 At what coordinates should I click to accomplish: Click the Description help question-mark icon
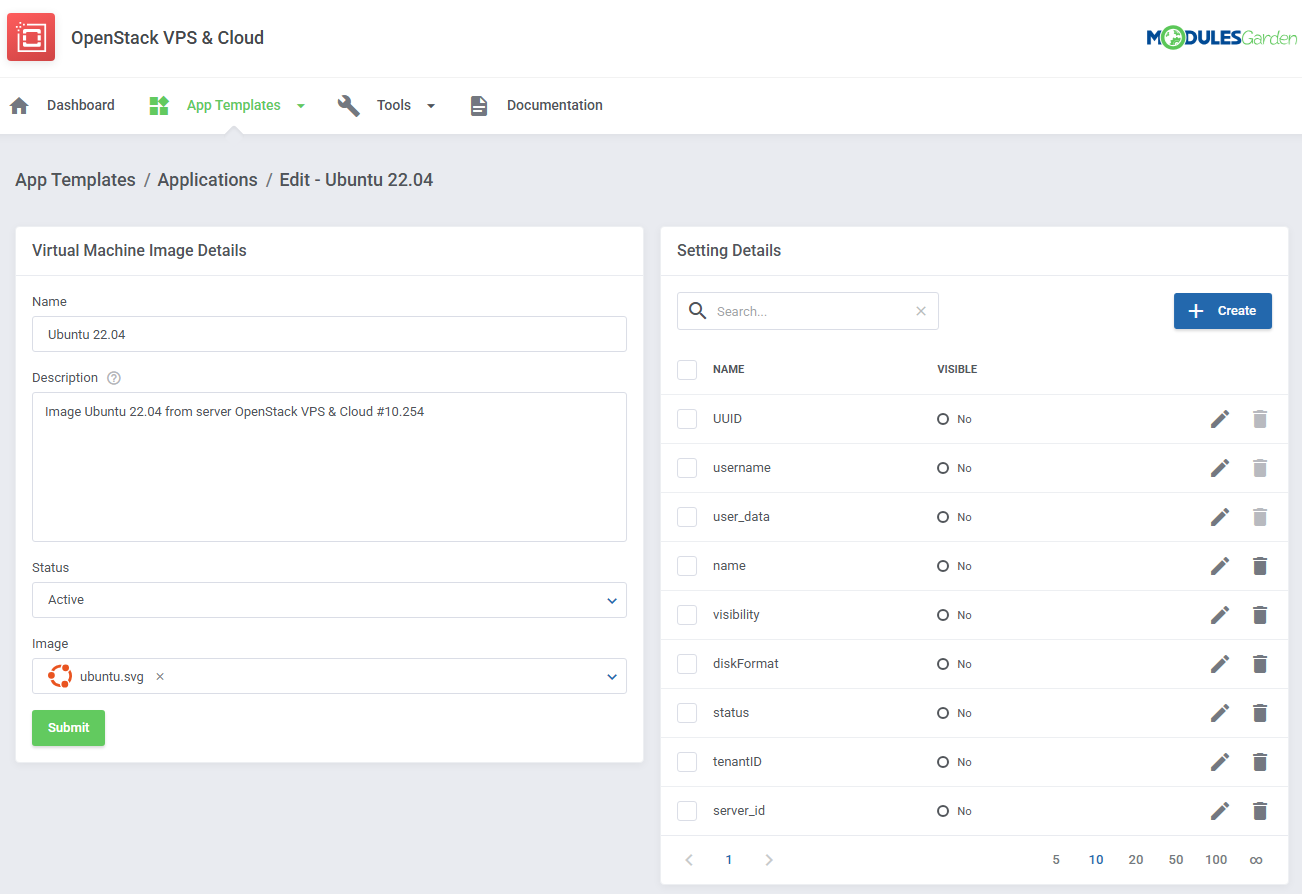tap(114, 378)
